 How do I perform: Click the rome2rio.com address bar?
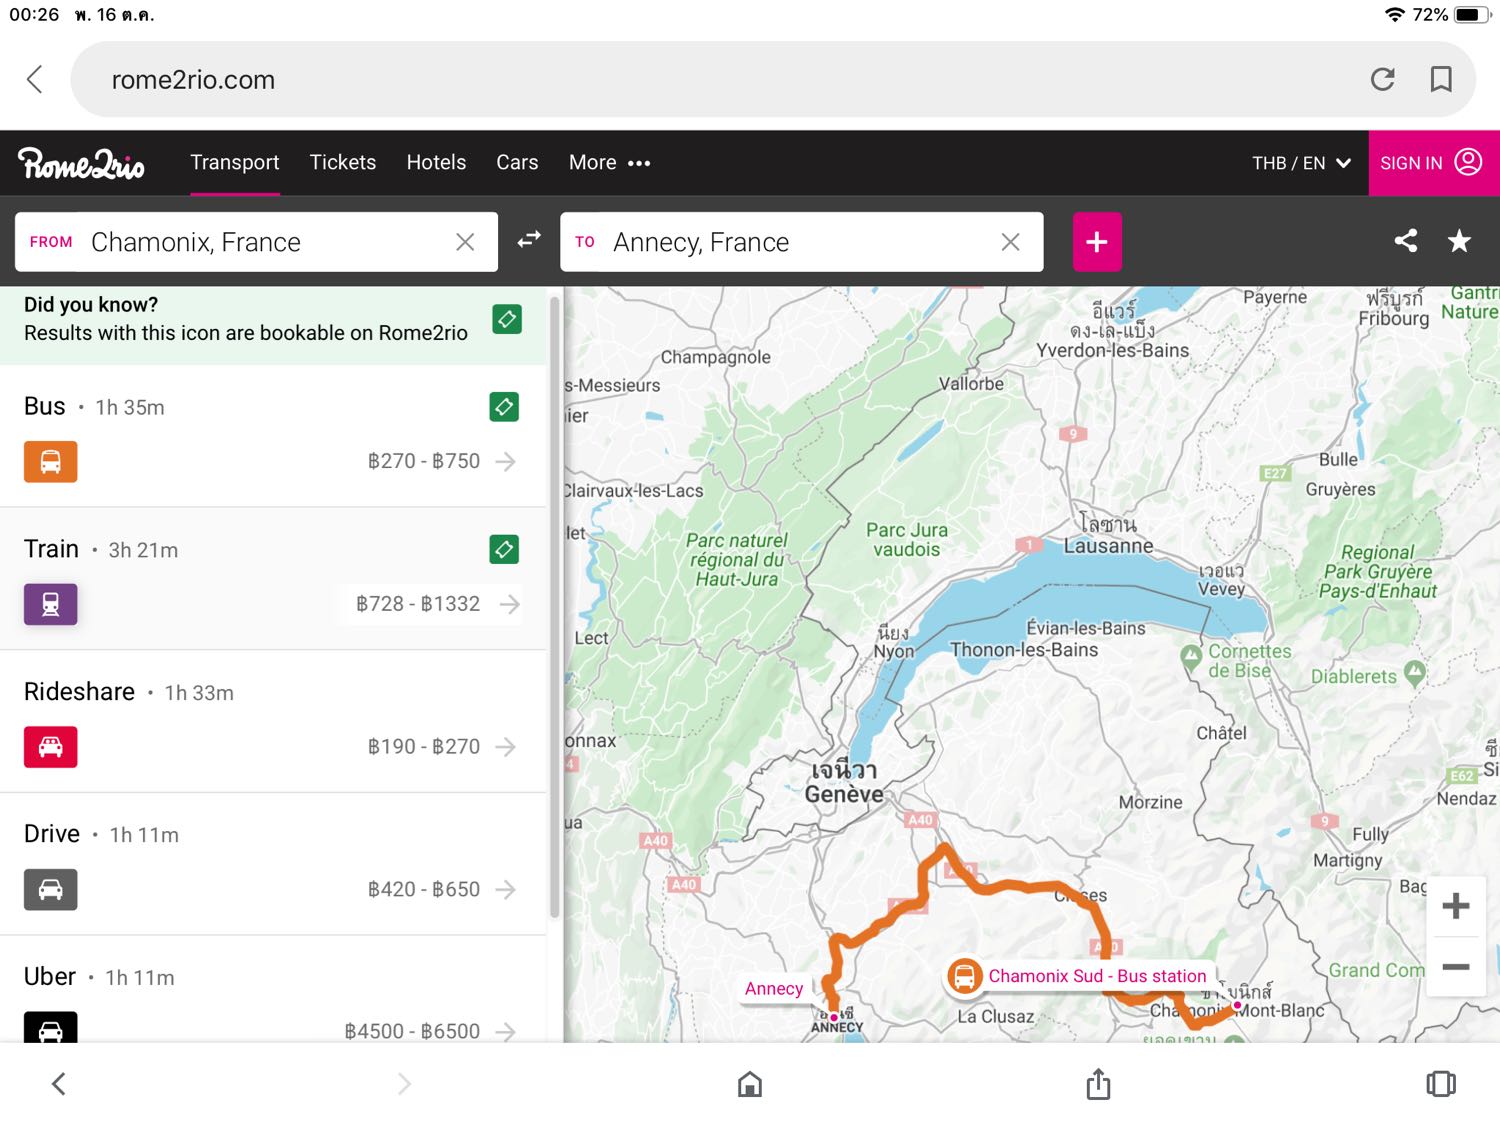(773, 79)
